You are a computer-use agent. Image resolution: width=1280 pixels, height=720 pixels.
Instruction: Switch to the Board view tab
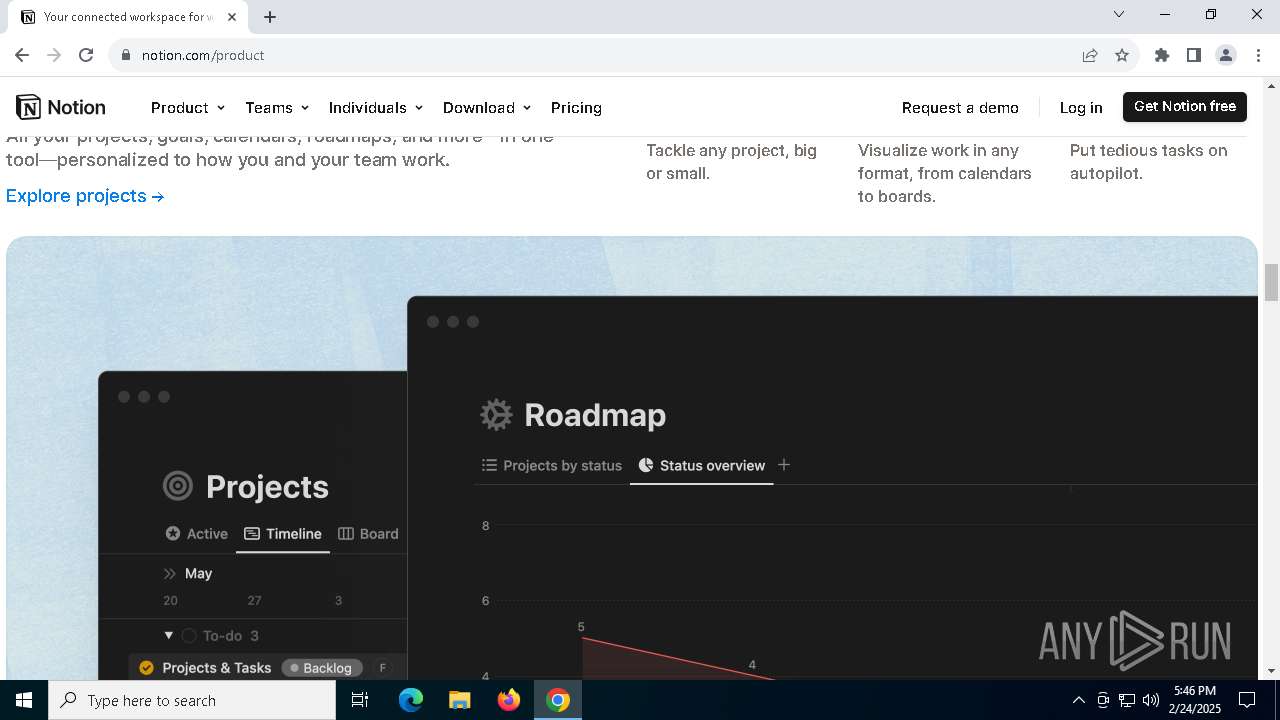click(368, 534)
